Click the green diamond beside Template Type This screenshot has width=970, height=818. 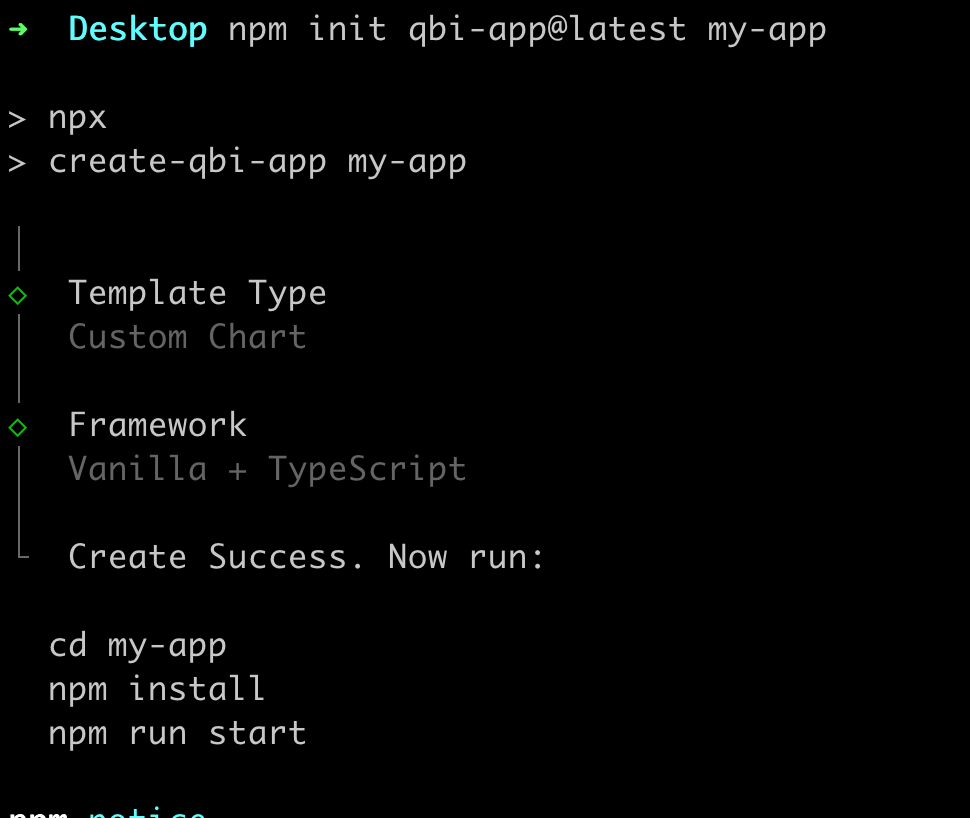tap(18, 296)
